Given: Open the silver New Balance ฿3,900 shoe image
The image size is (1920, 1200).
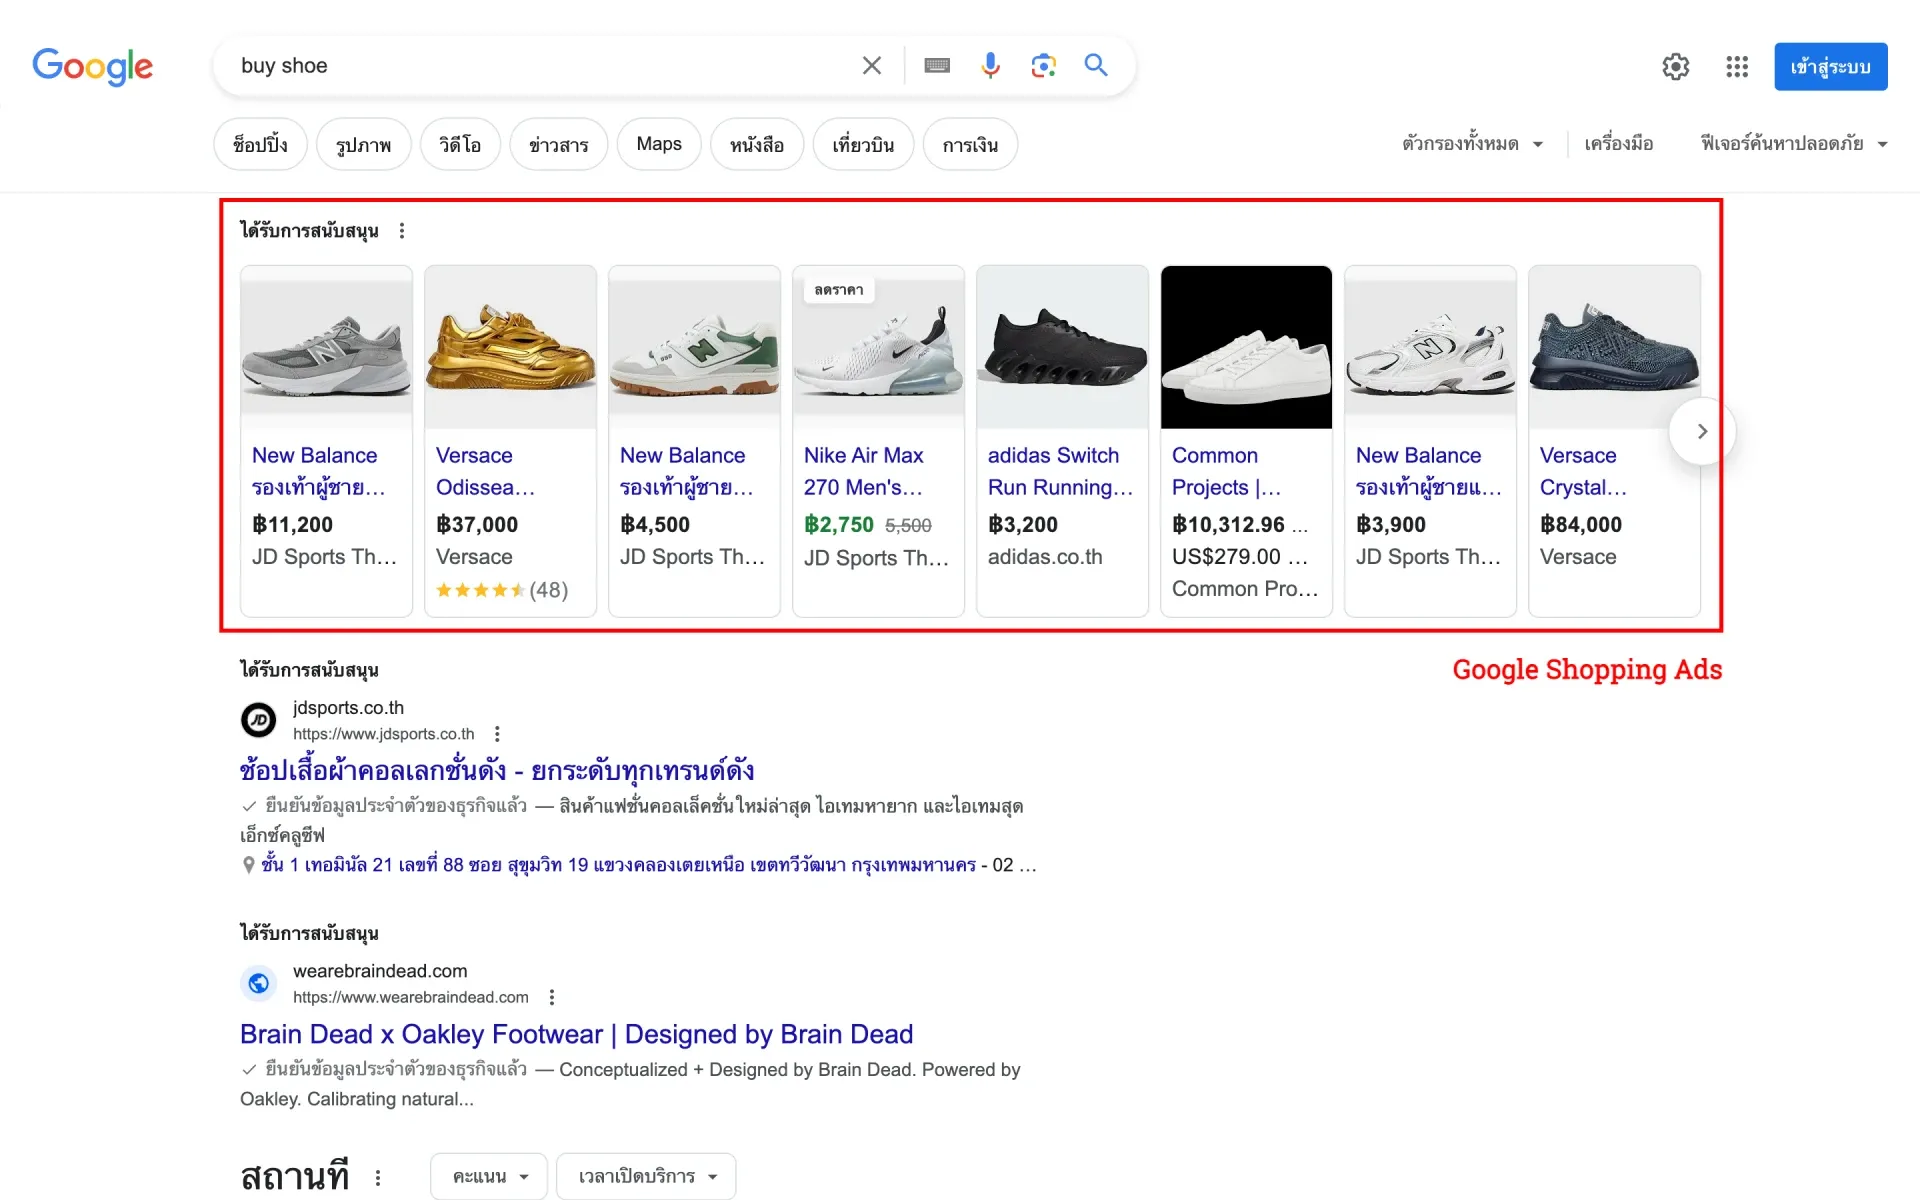Looking at the screenshot, I should point(1430,347).
